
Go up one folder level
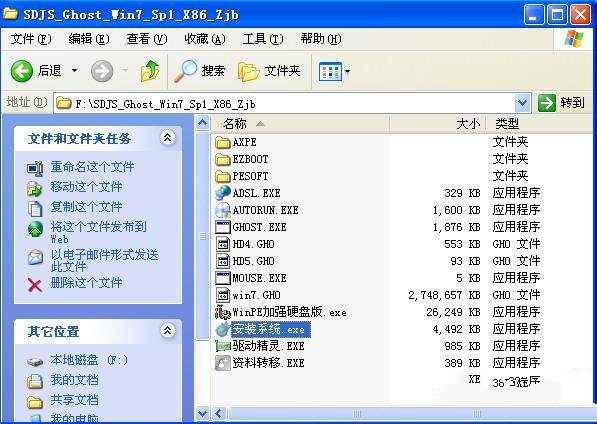pyautogui.click(x=150, y=71)
